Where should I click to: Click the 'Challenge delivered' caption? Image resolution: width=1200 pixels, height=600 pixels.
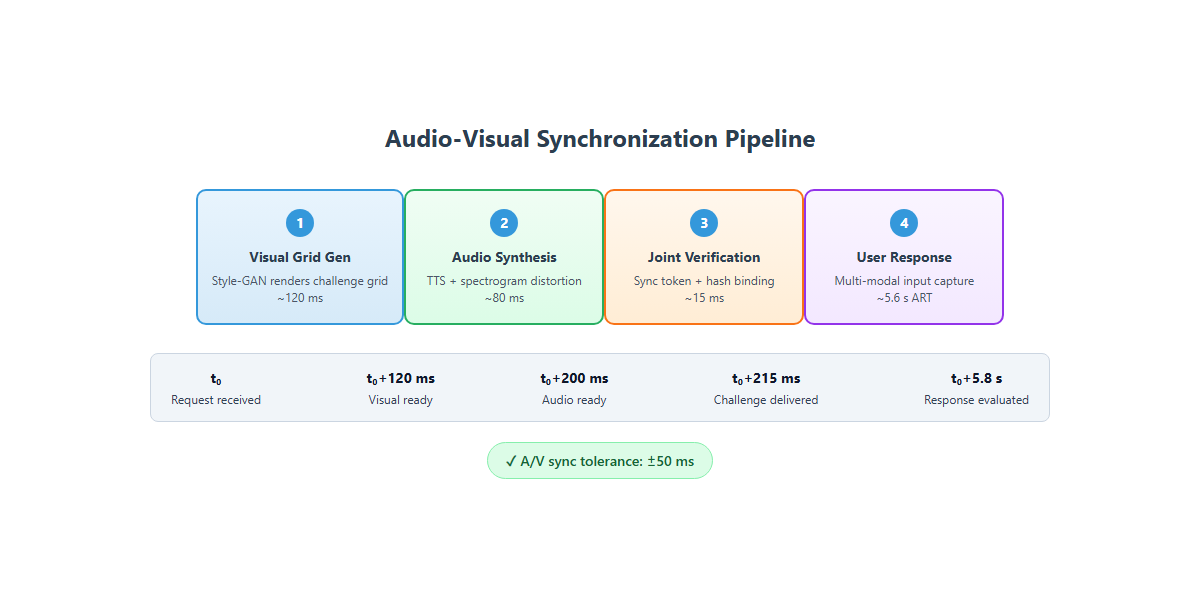pyautogui.click(x=766, y=400)
